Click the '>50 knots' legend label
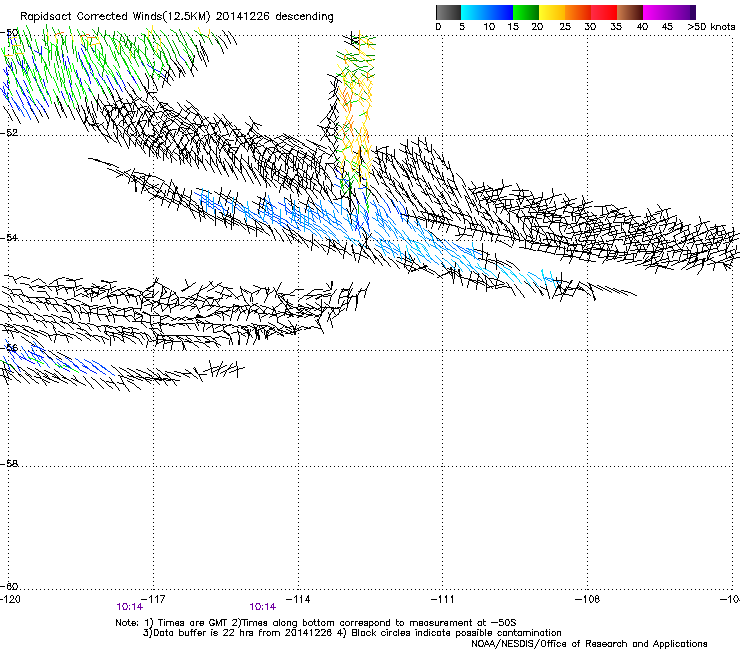The height and width of the screenshot is (650, 740). 711,27
